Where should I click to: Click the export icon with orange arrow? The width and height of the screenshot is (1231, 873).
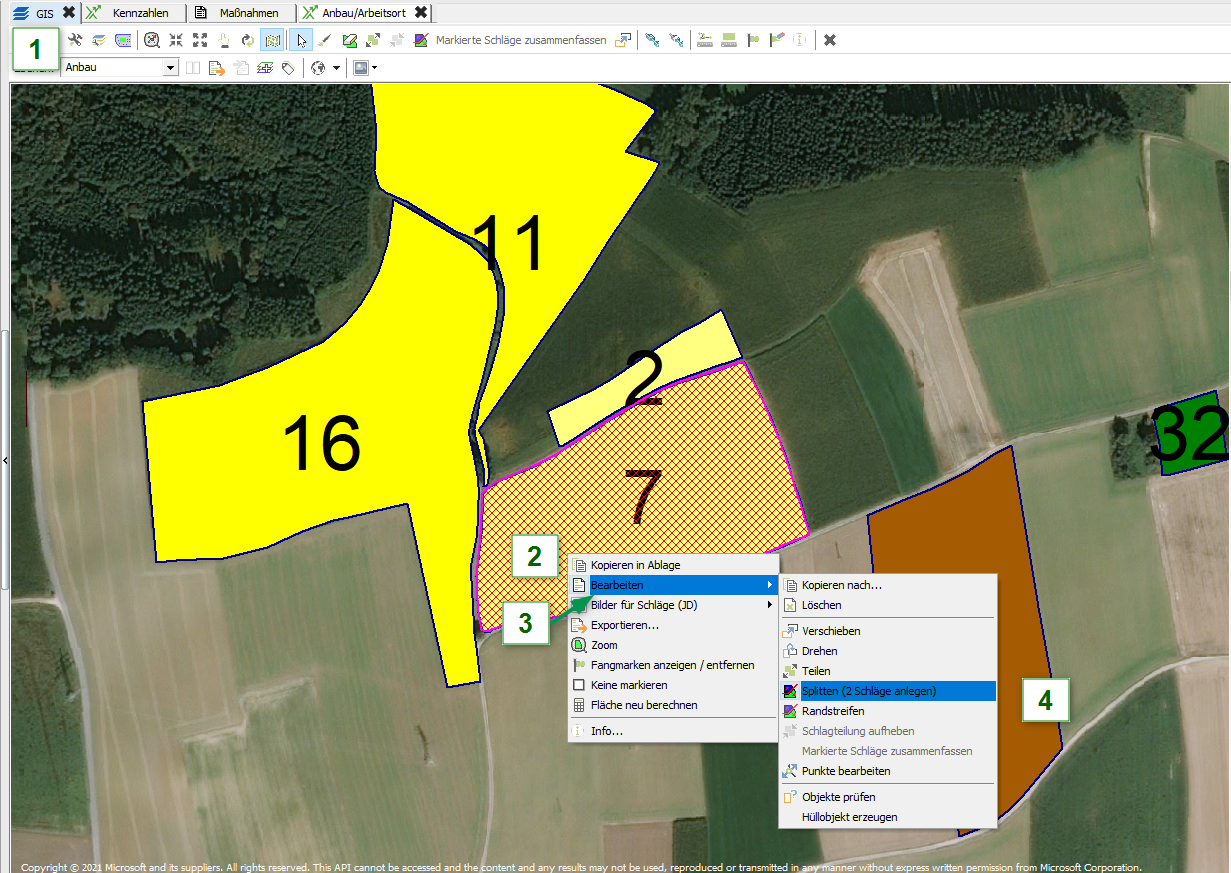[x=216, y=68]
